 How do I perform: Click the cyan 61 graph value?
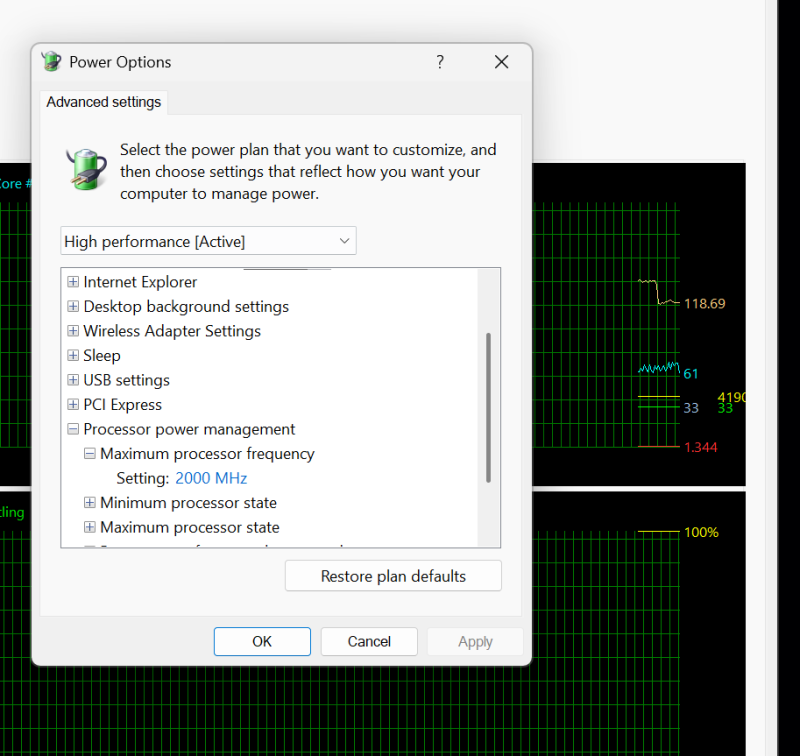691,374
